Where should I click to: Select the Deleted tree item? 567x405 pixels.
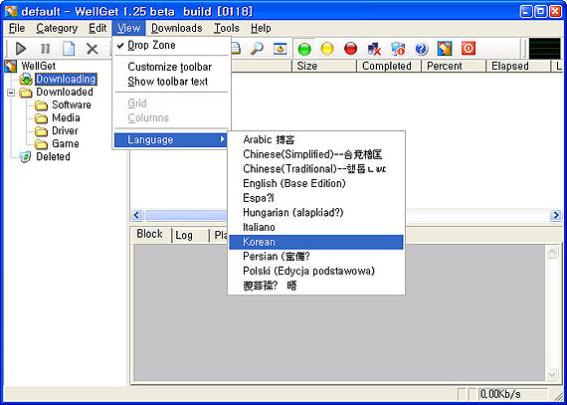[53, 157]
